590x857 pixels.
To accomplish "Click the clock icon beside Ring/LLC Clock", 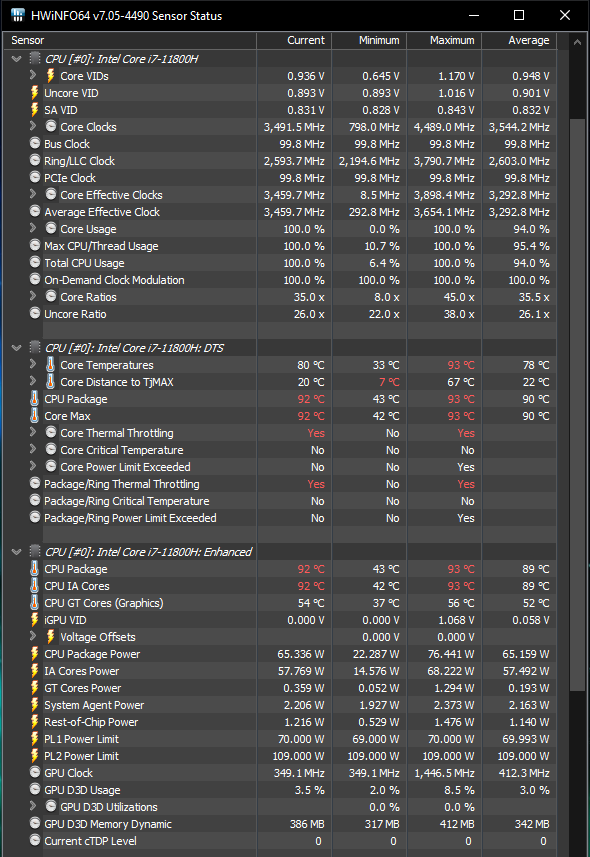I will coord(35,160).
